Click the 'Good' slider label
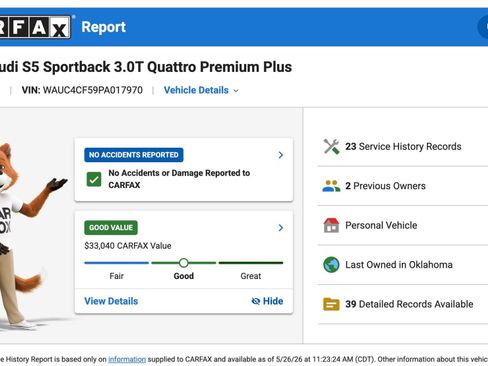The height and width of the screenshot is (366, 488). coord(183,276)
